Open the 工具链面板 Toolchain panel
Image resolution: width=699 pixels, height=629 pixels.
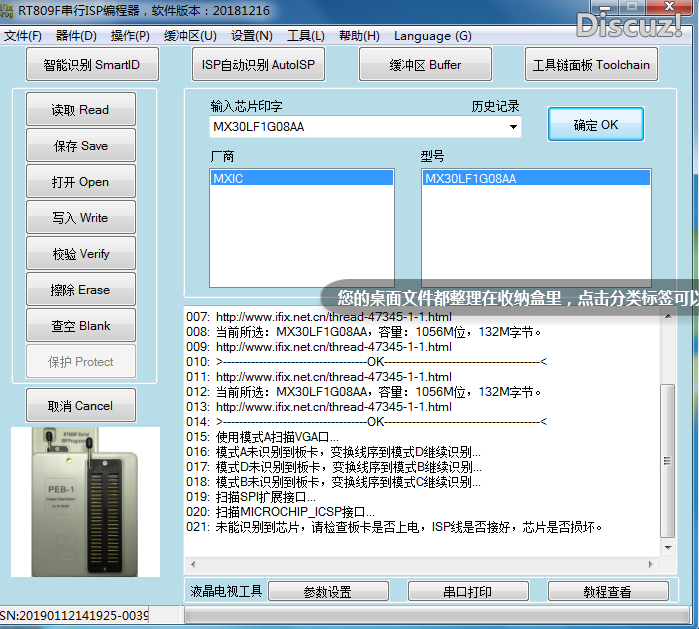click(x=591, y=65)
